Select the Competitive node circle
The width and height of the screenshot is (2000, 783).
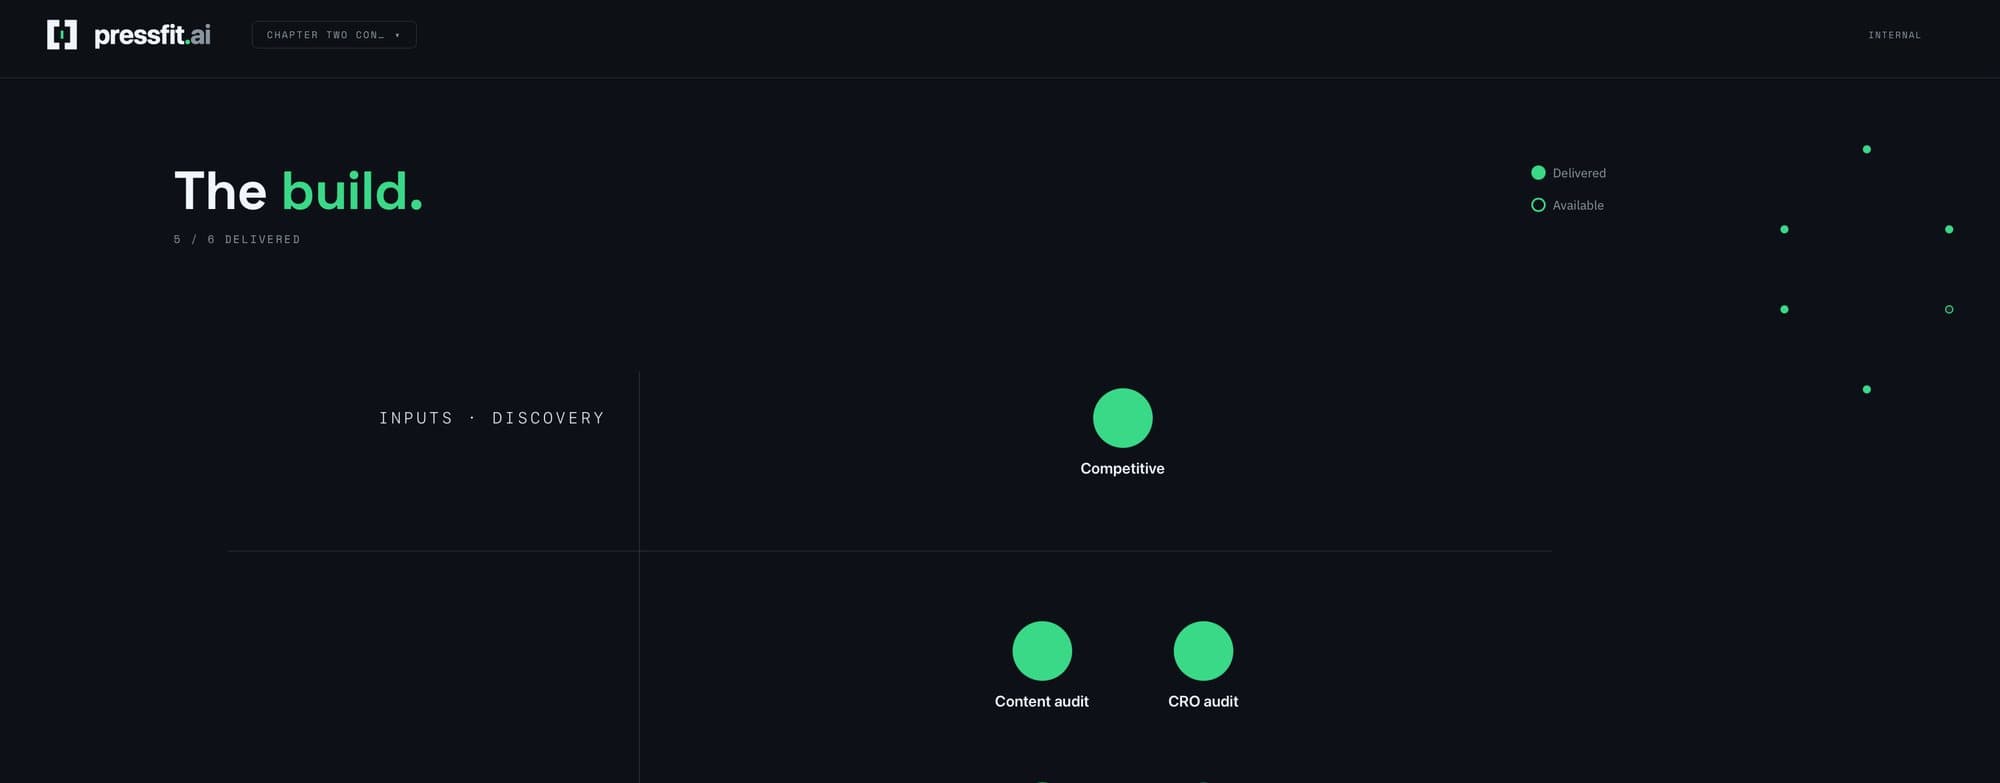click(x=1122, y=418)
